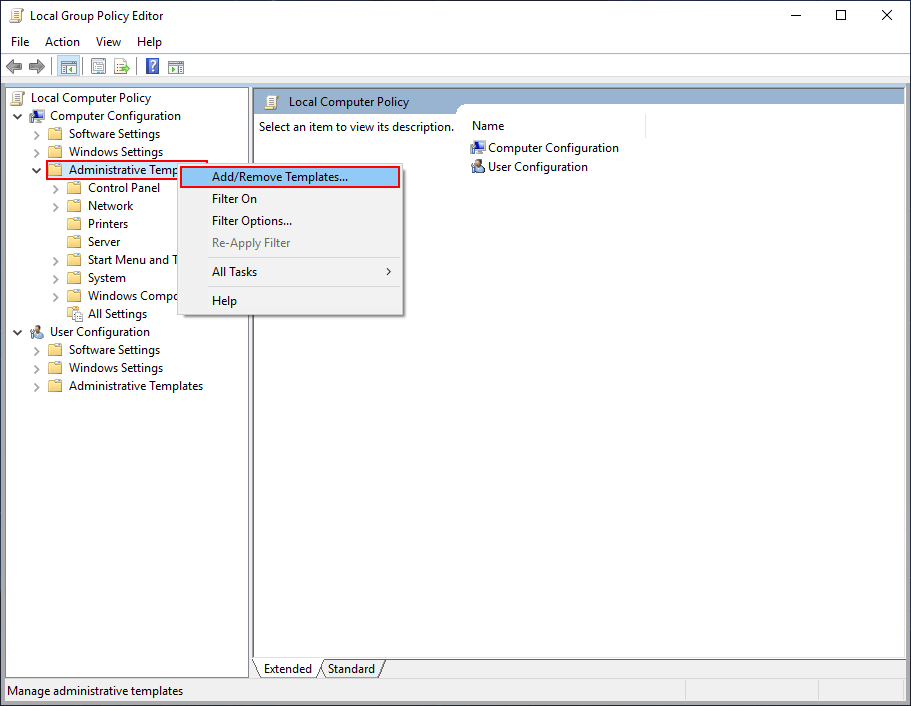Expand System node
911x706 pixels.
[56, 279]
